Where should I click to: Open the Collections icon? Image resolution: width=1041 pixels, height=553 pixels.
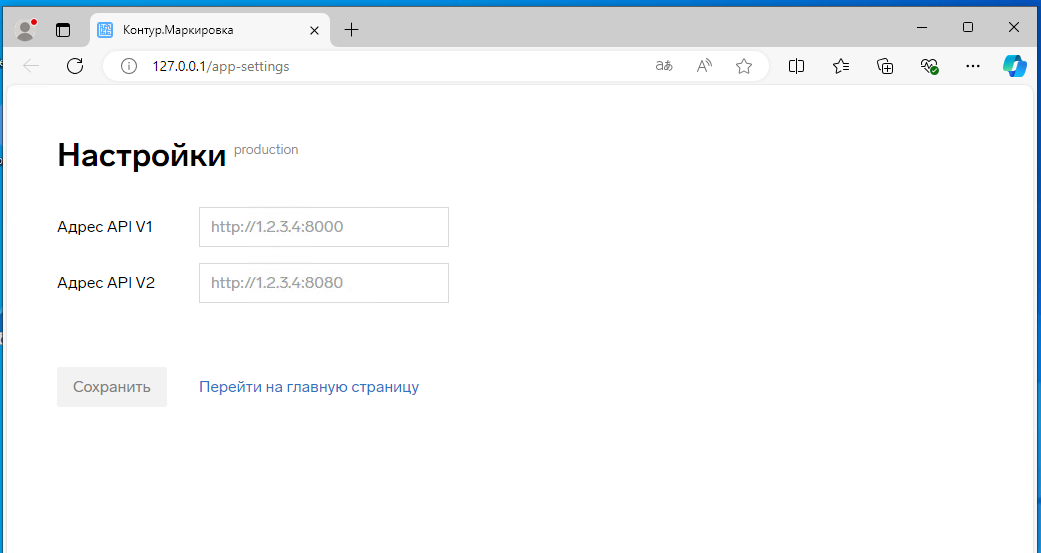coord(885,66)
